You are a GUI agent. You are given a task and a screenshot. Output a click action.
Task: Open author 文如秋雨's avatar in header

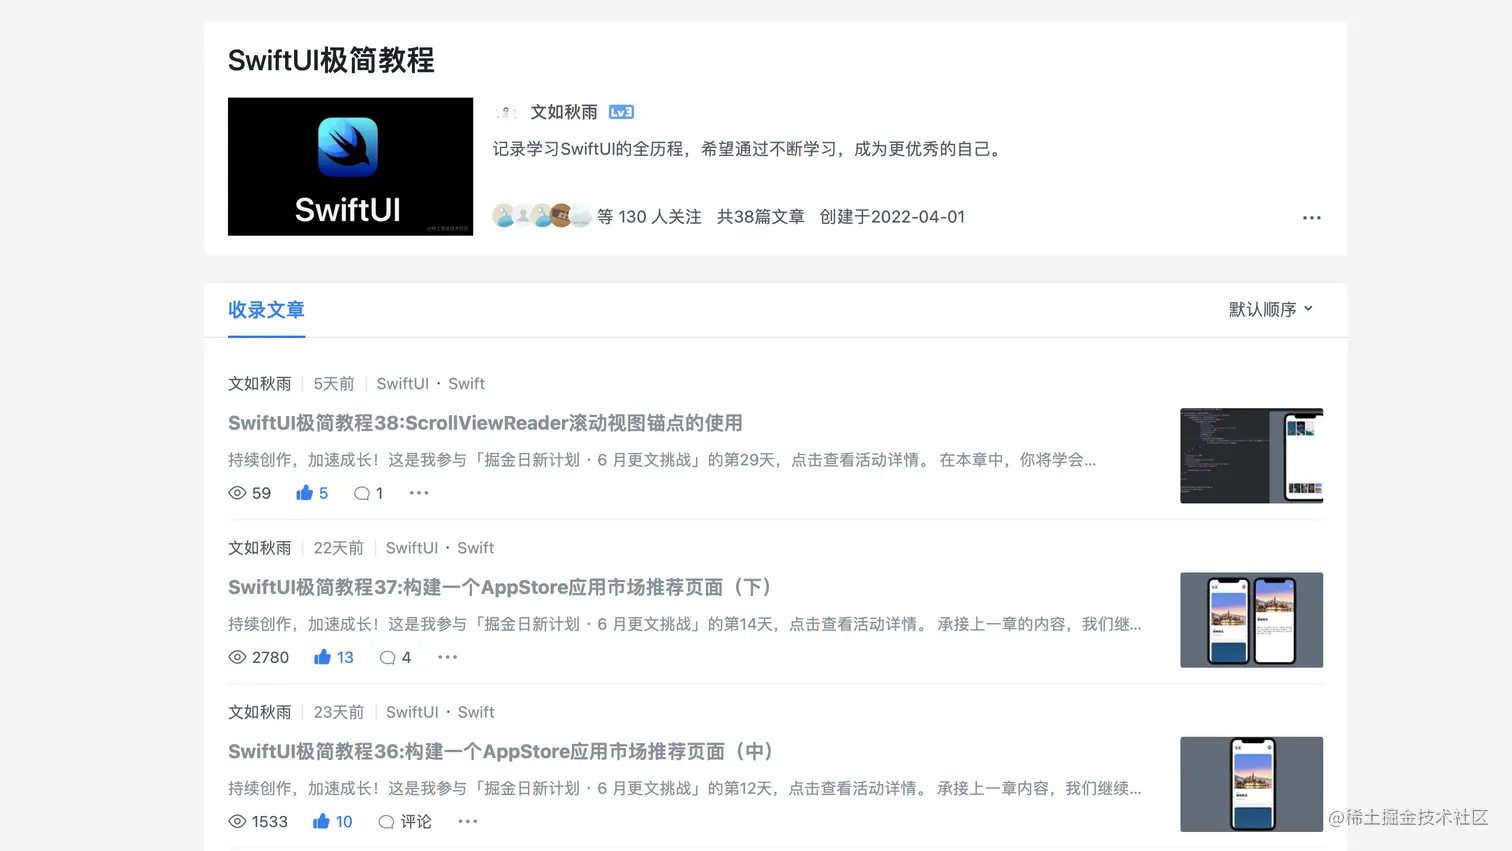tap(506, 112)
